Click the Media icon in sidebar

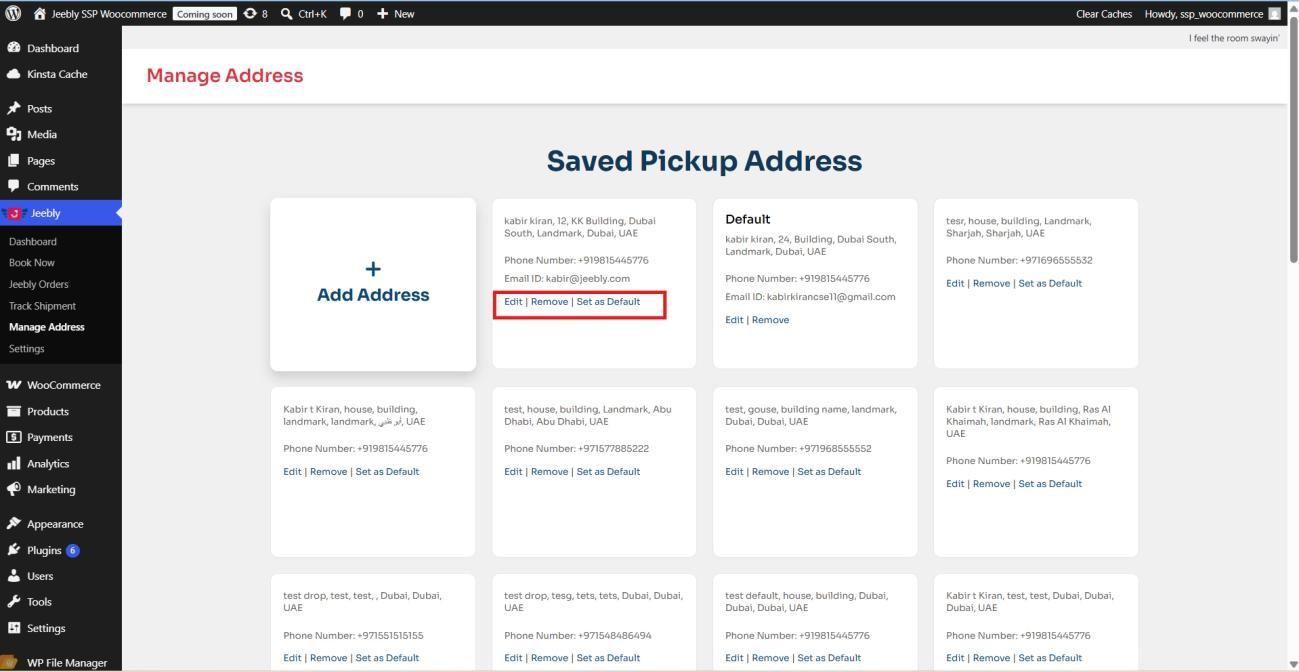(14, 134)
